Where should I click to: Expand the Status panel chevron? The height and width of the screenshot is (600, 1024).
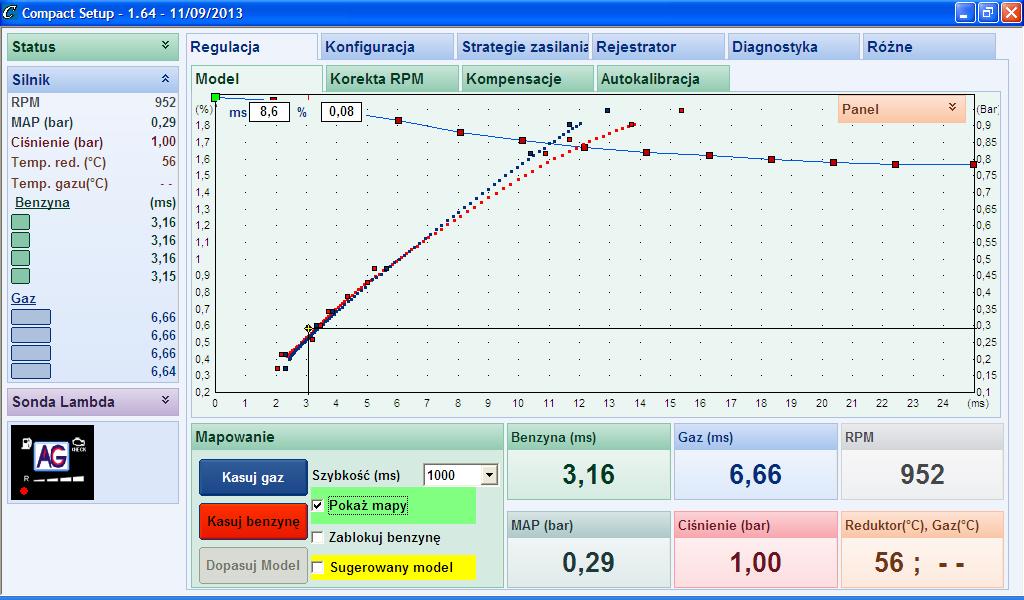tap(165, 45)
